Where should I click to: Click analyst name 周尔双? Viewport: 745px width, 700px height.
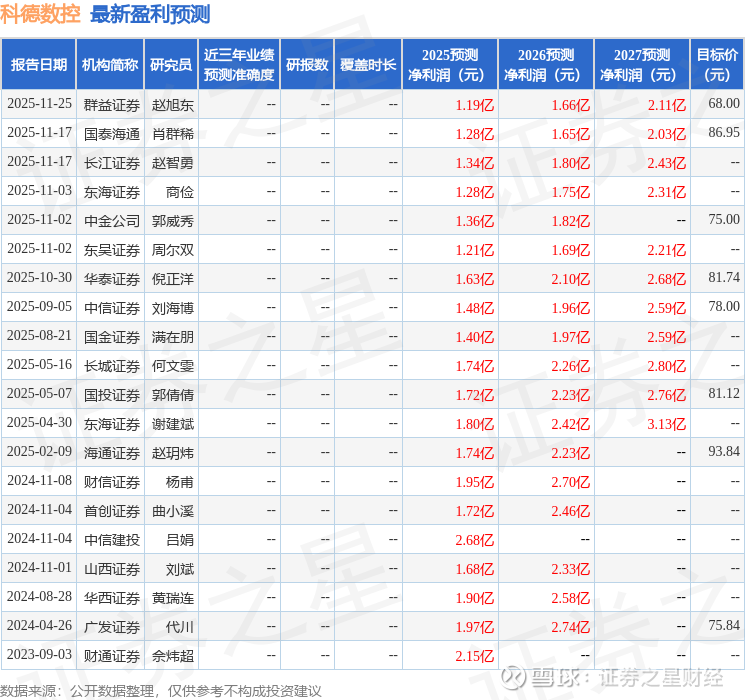pos(172,250)
